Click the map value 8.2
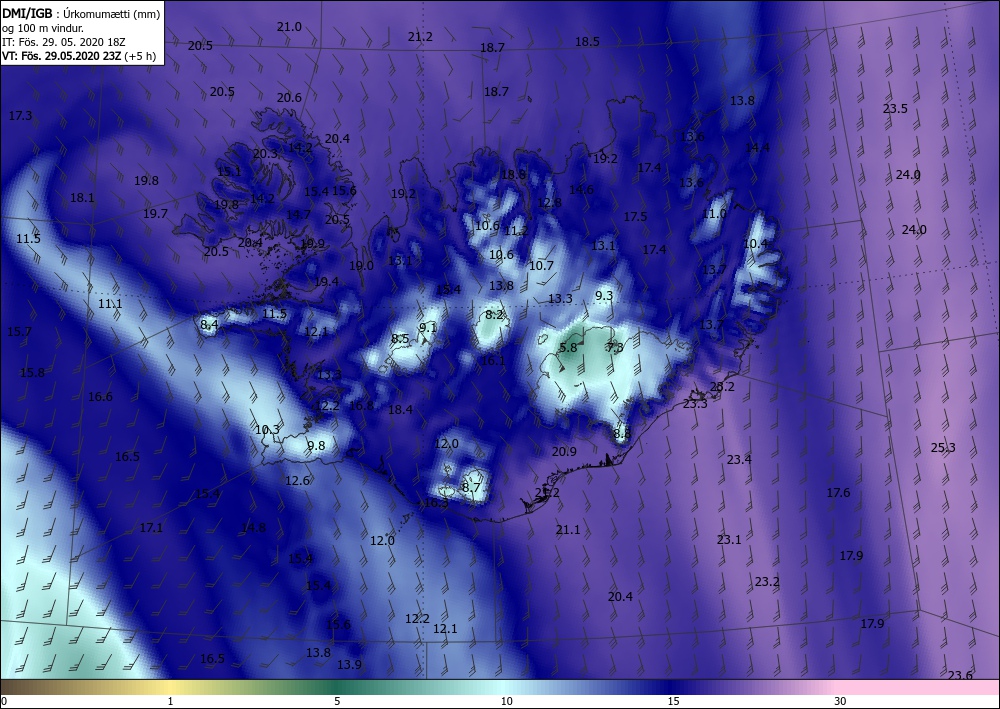This screenshot has height=709, width=1000. [494, 314]
